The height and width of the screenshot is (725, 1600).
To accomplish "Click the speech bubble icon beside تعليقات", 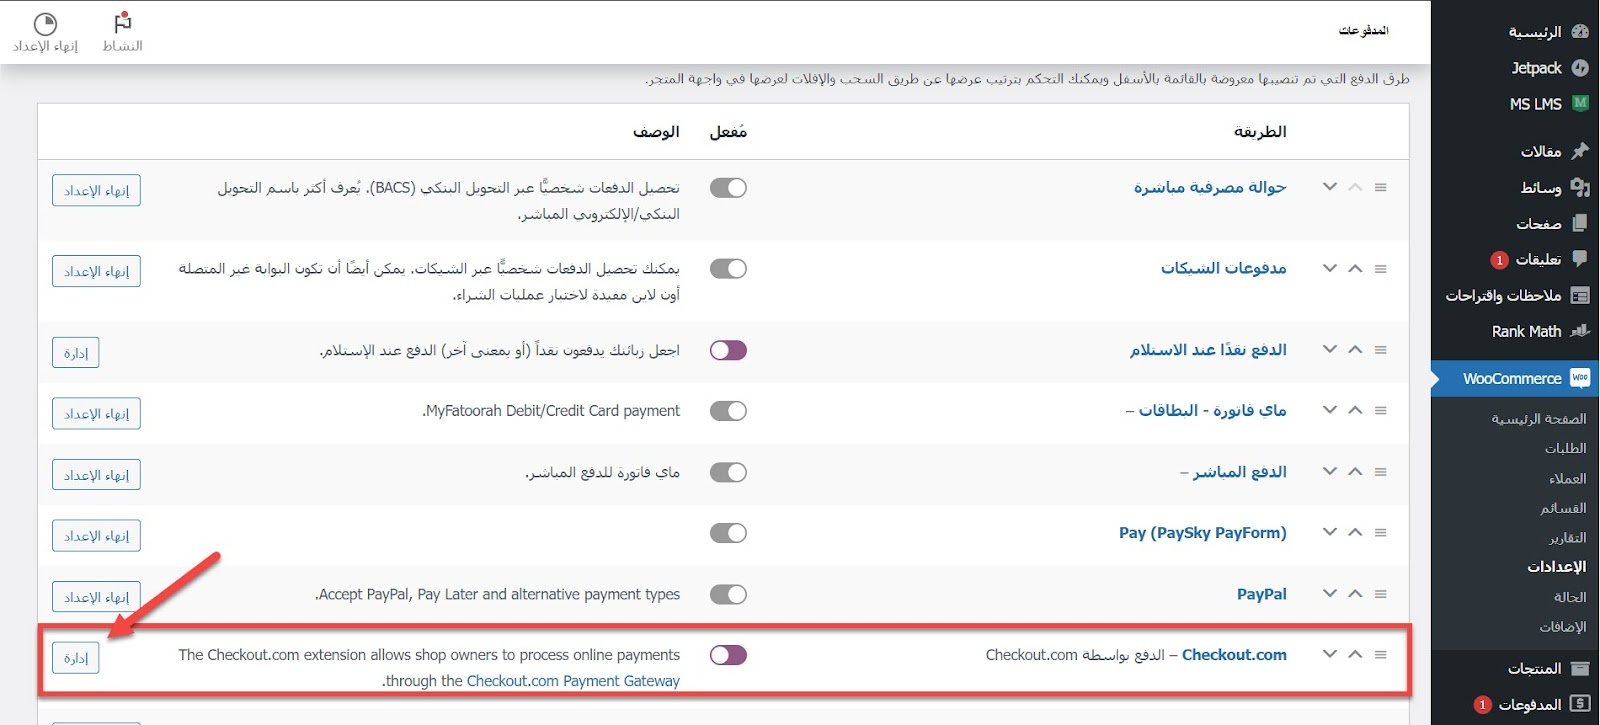I will pyautogui.click(x=1580, y=259).
